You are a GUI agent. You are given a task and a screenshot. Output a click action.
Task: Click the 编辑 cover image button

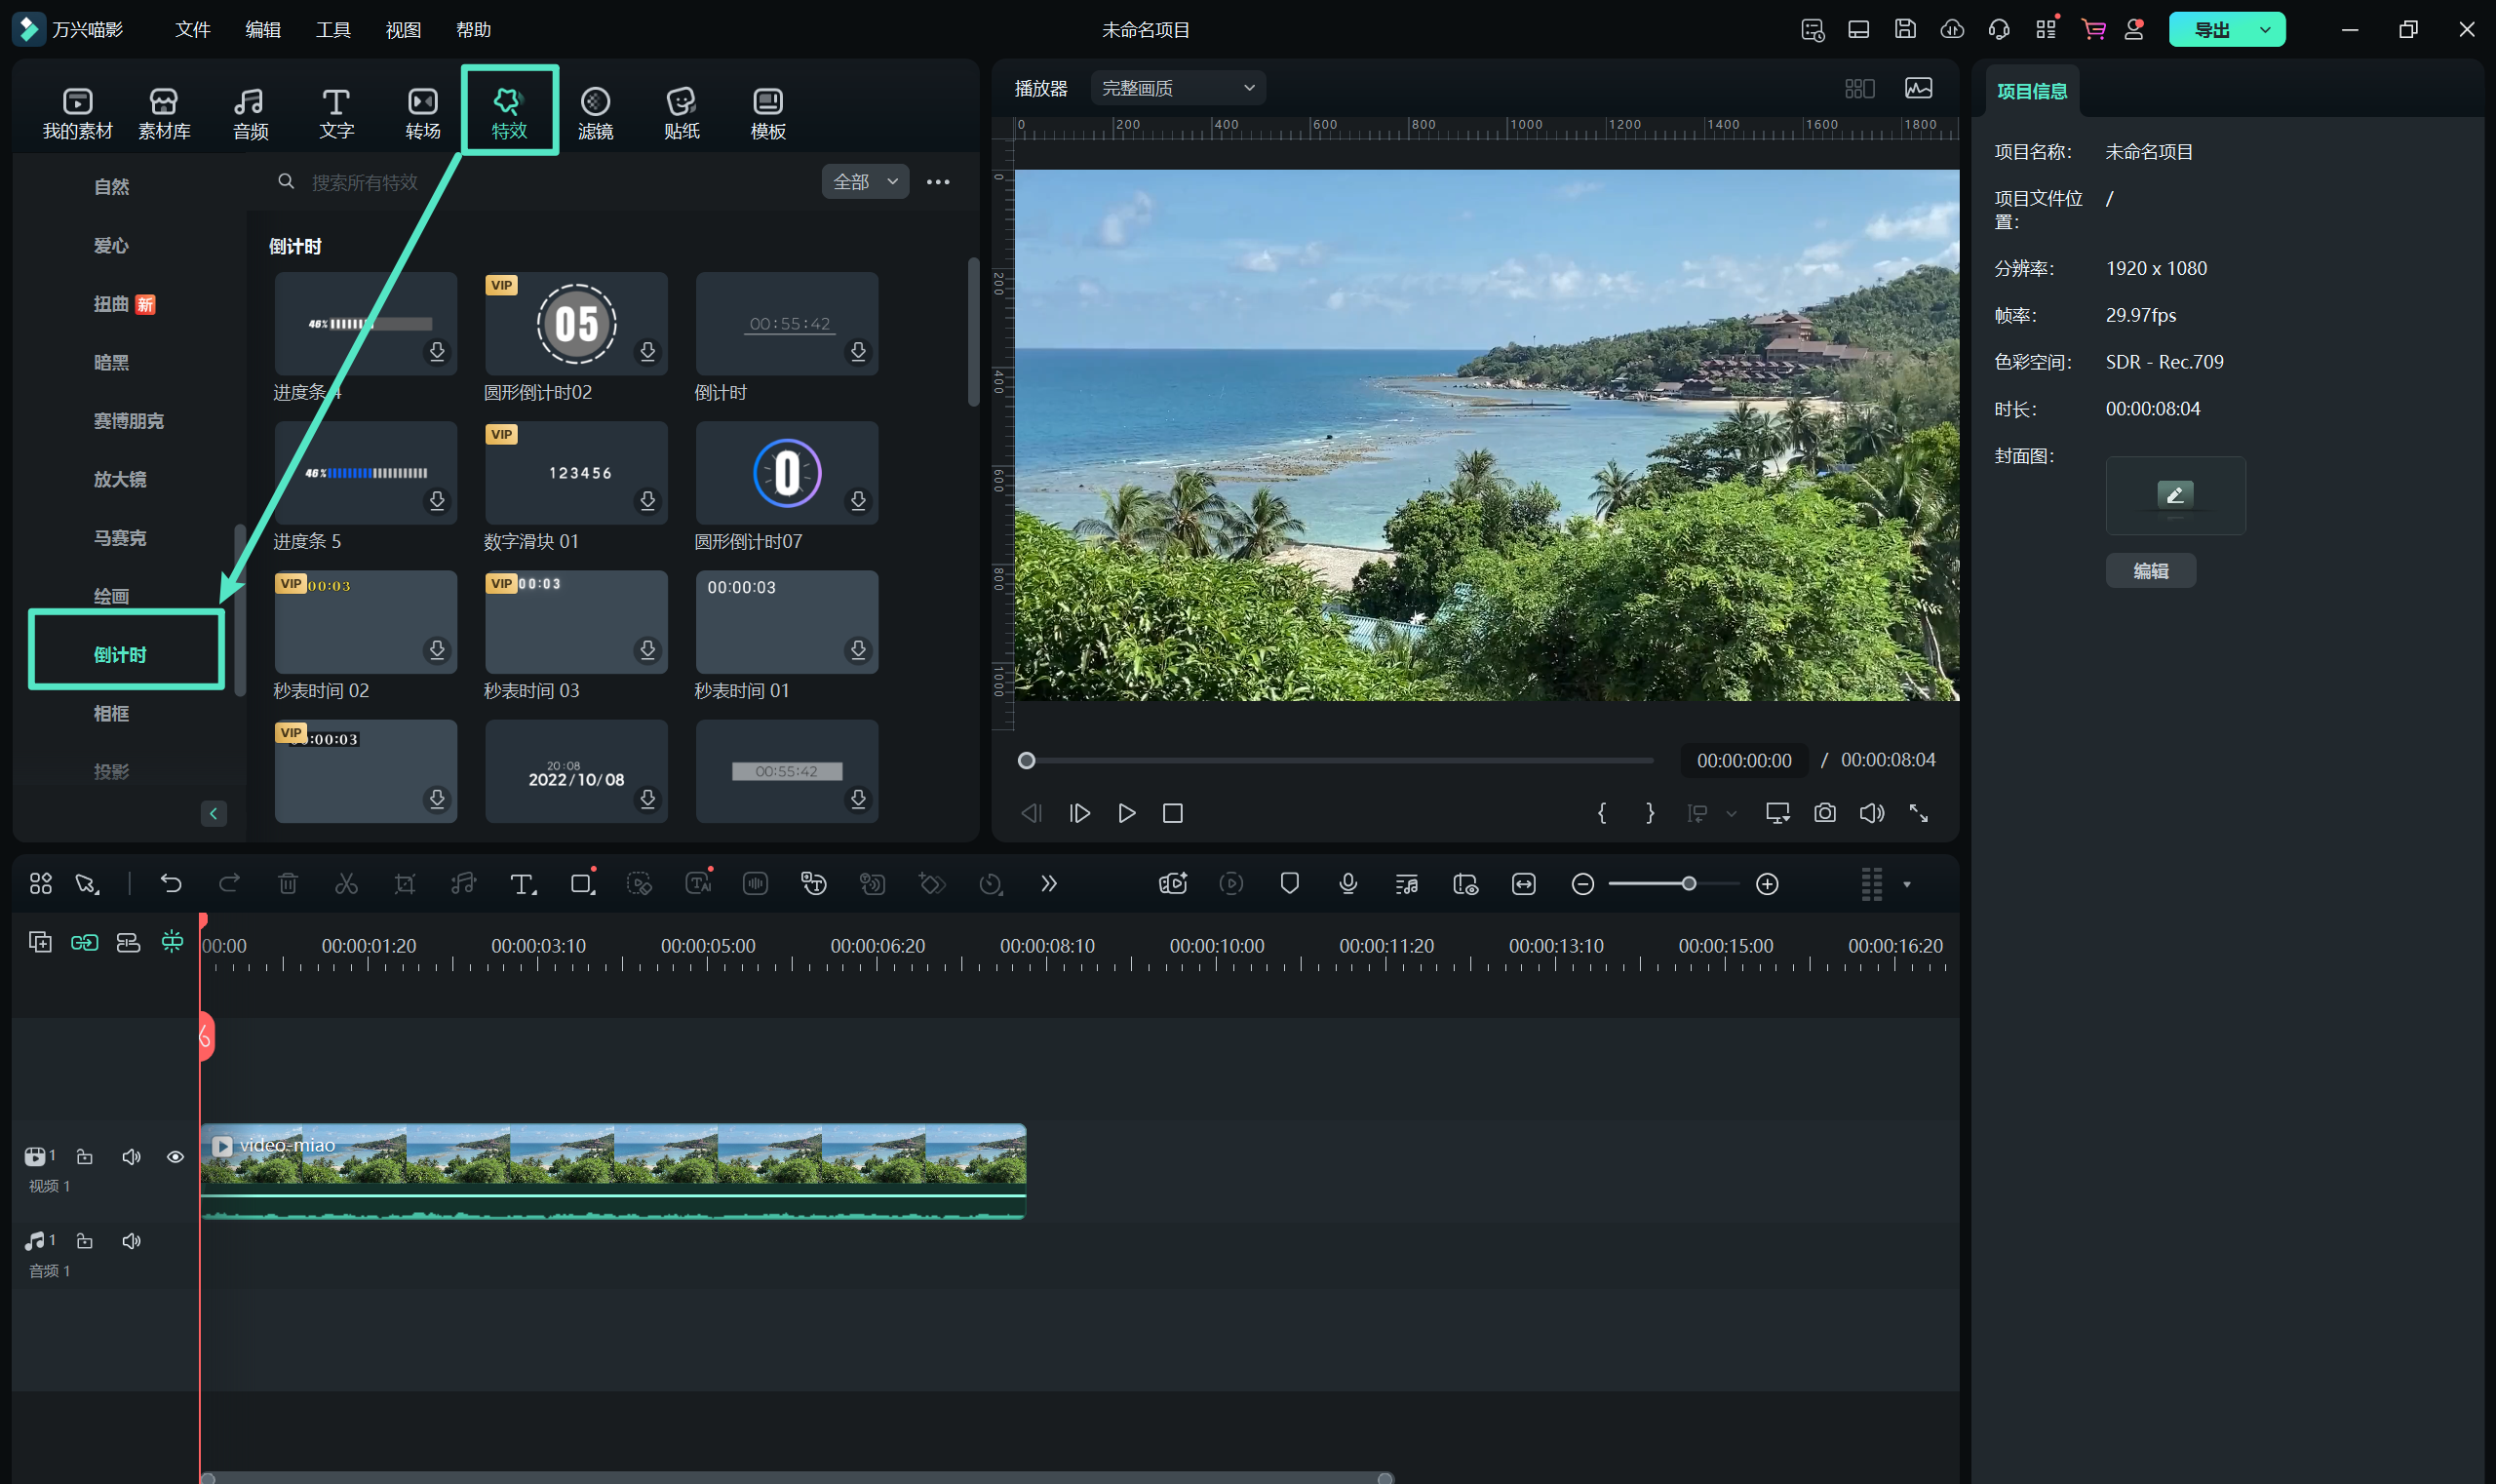pyautogui.click(x=2150, y=571)
